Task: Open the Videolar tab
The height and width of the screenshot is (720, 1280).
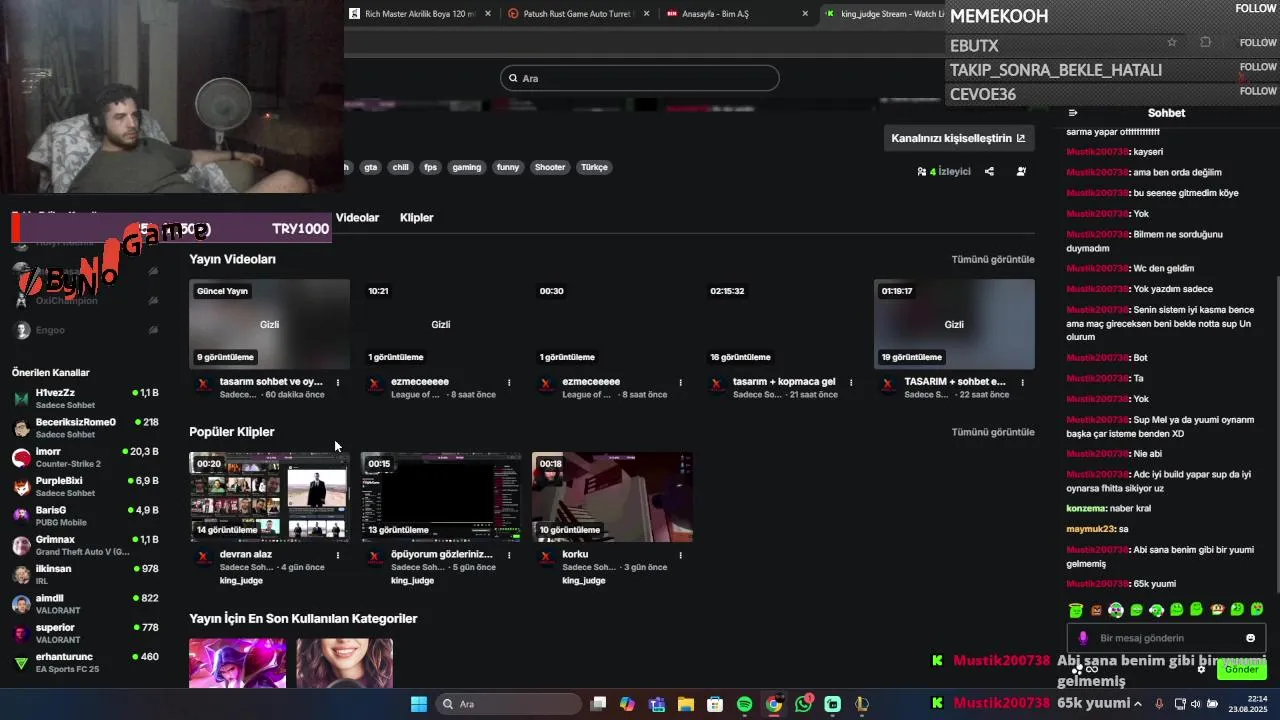Action: pos(357,218)
